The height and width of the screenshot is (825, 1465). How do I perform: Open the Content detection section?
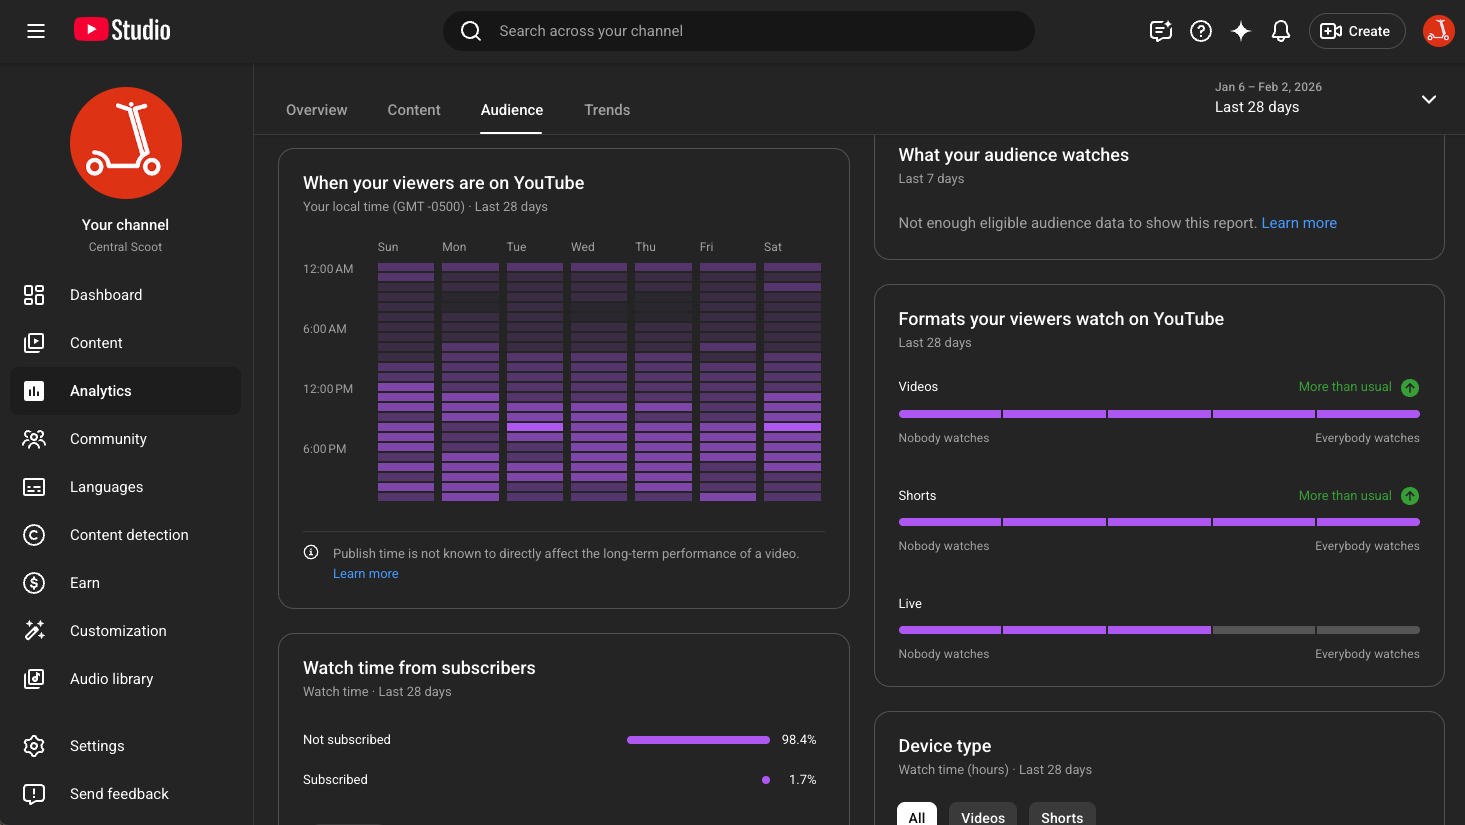[x=128, y=534]
